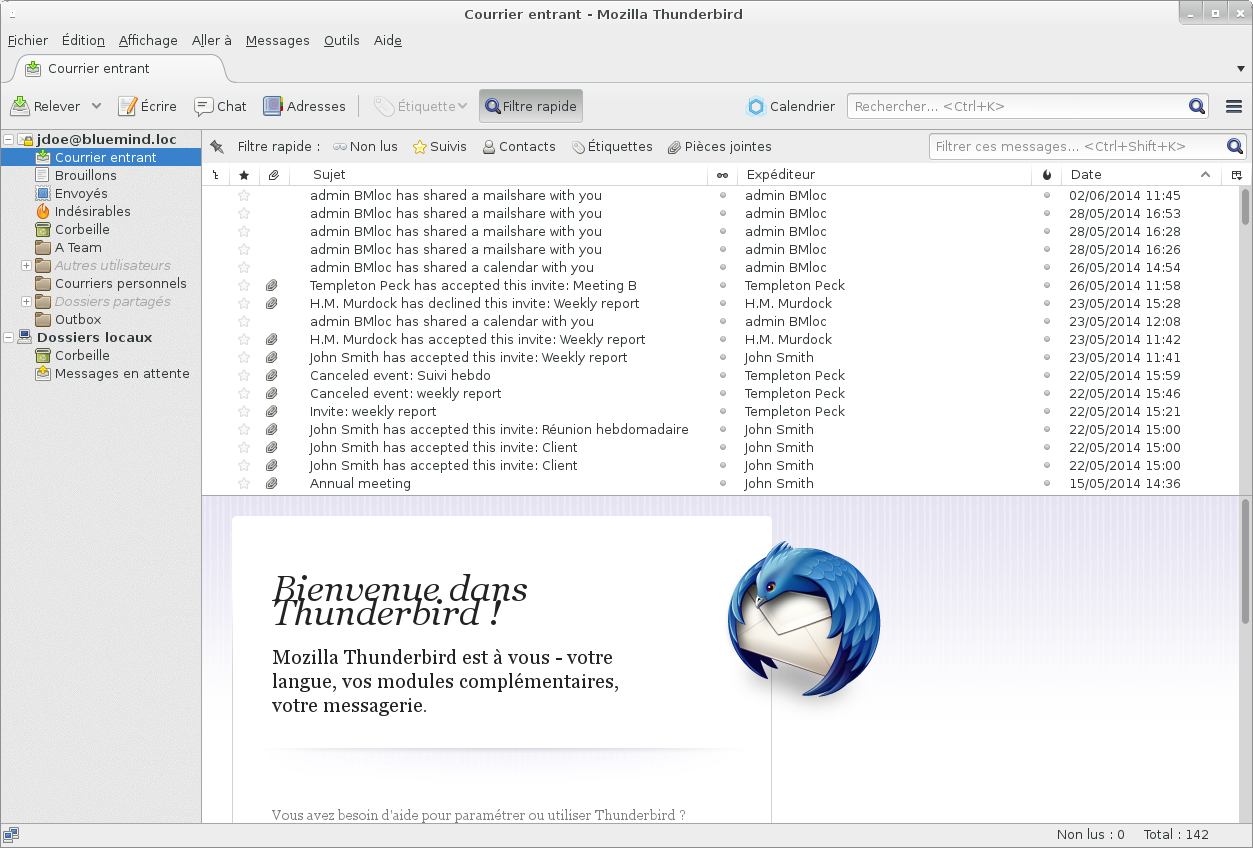Viewport: 1253px width, 848px height.
Task: Toggle the Contacts filter
Action: (x=519, y=147)
